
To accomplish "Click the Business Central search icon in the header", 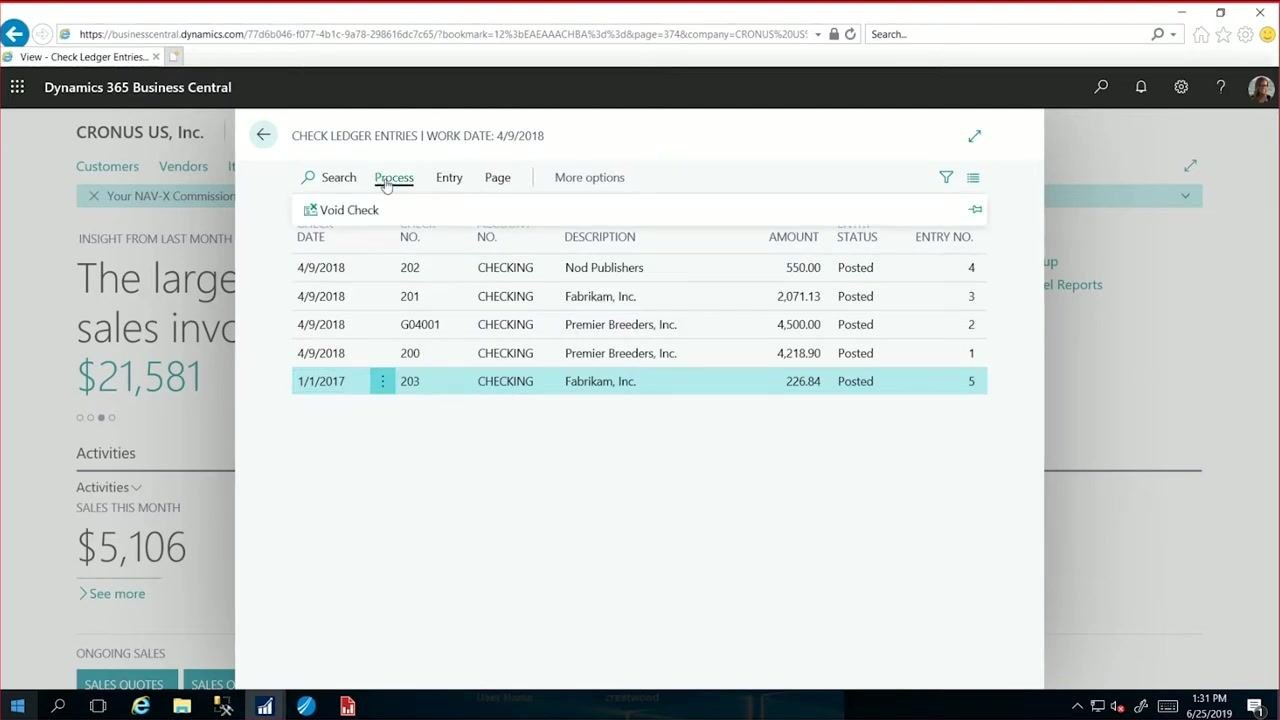I will point(1101,87).
